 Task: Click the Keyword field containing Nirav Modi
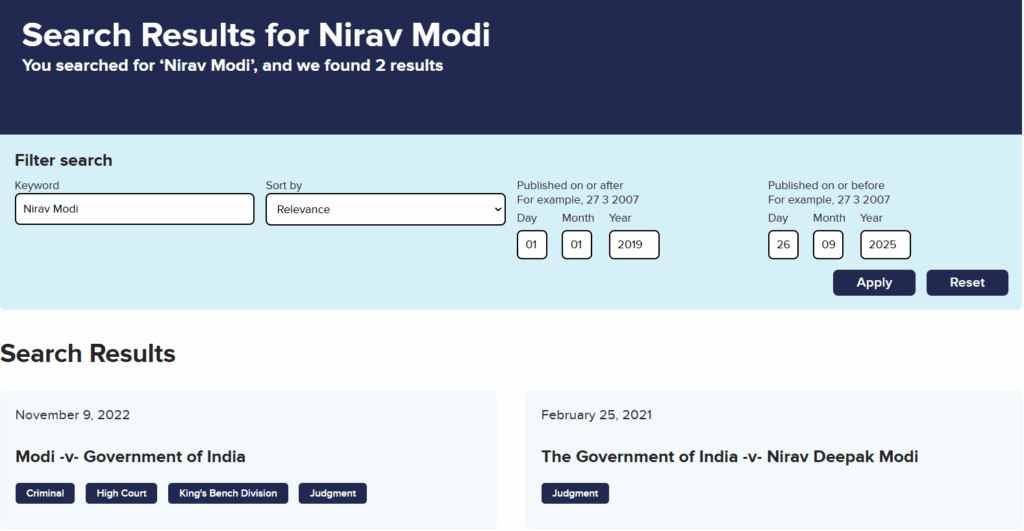click(134, 209)
